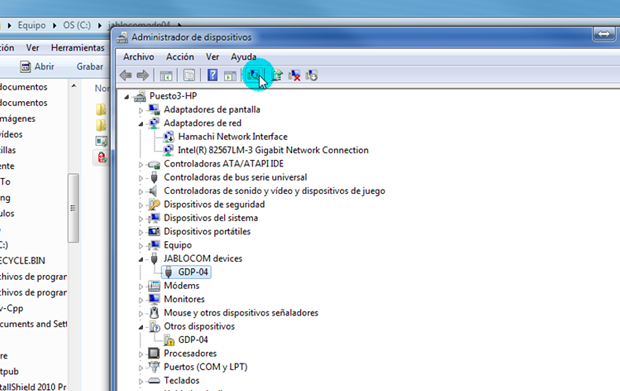Select ECYCLE.BIN in Explorer navigation pane
This screenshot has height=391, width=620.
tap(23, 261)
